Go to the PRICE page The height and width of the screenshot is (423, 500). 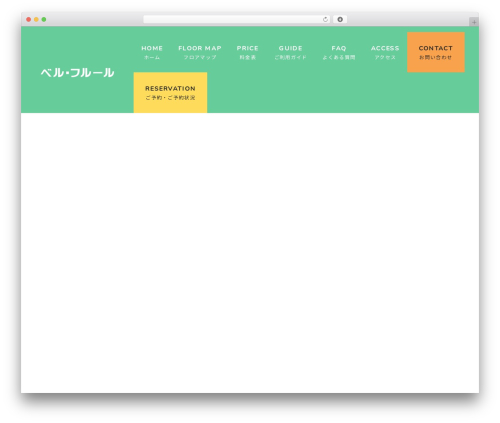pyautogui.click(x=247, y=52)
